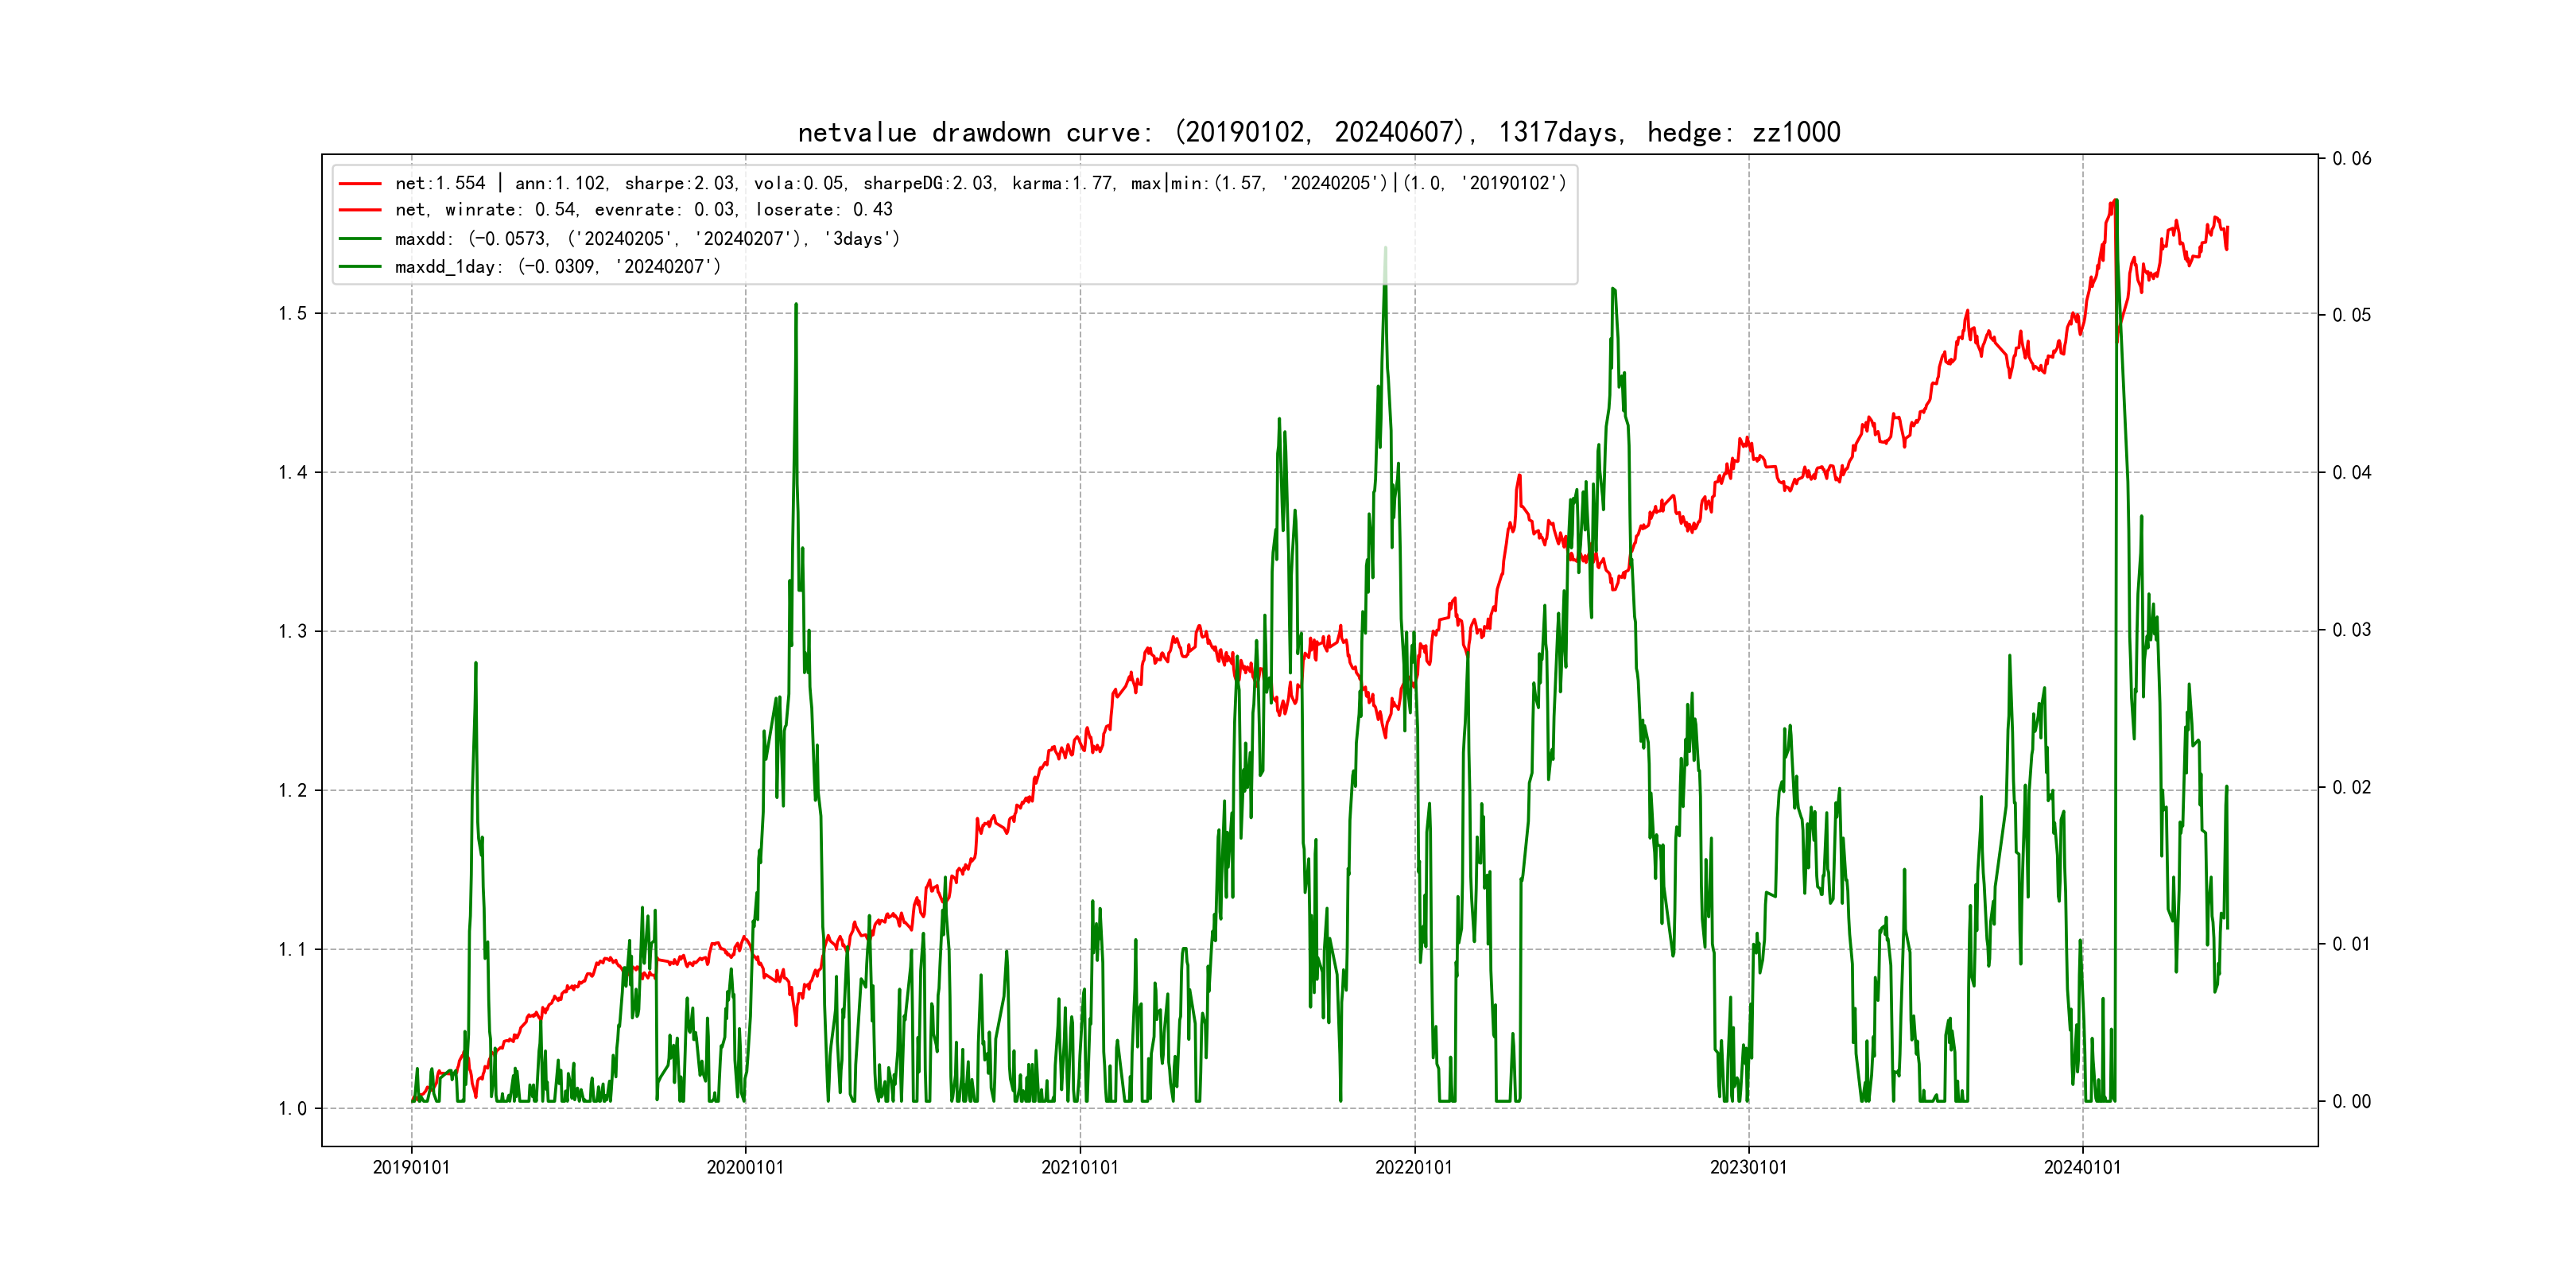Click the 20210101 x-axis date label
The image size is (2576, 1288).
[1080, 1168]
